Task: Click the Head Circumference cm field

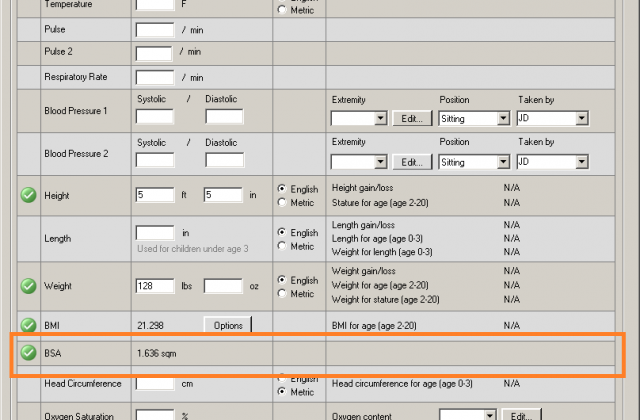Action: [154, 383]
